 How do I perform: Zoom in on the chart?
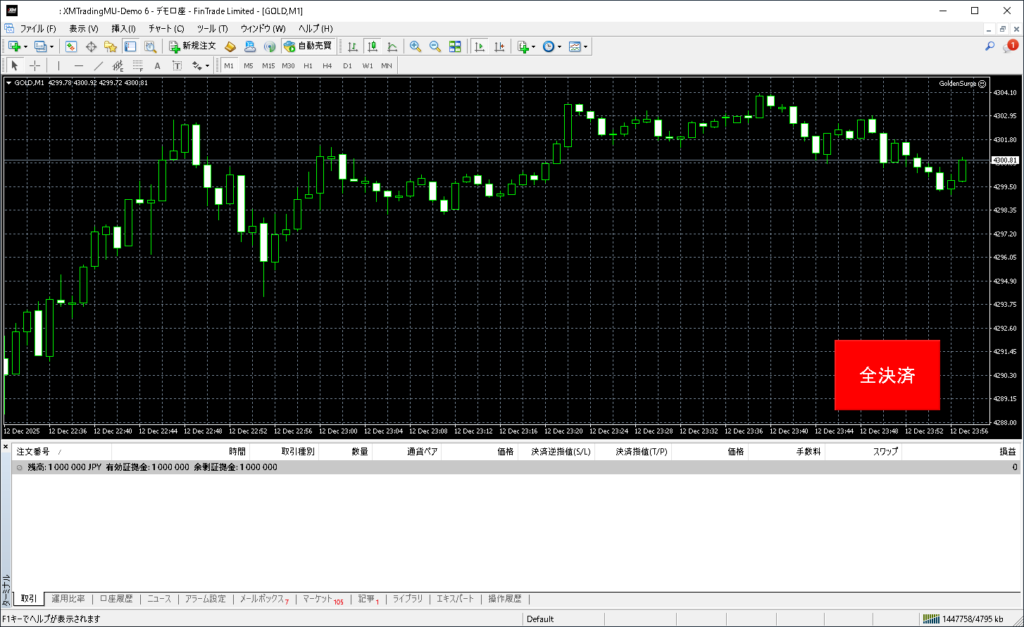tap(415, 46)
